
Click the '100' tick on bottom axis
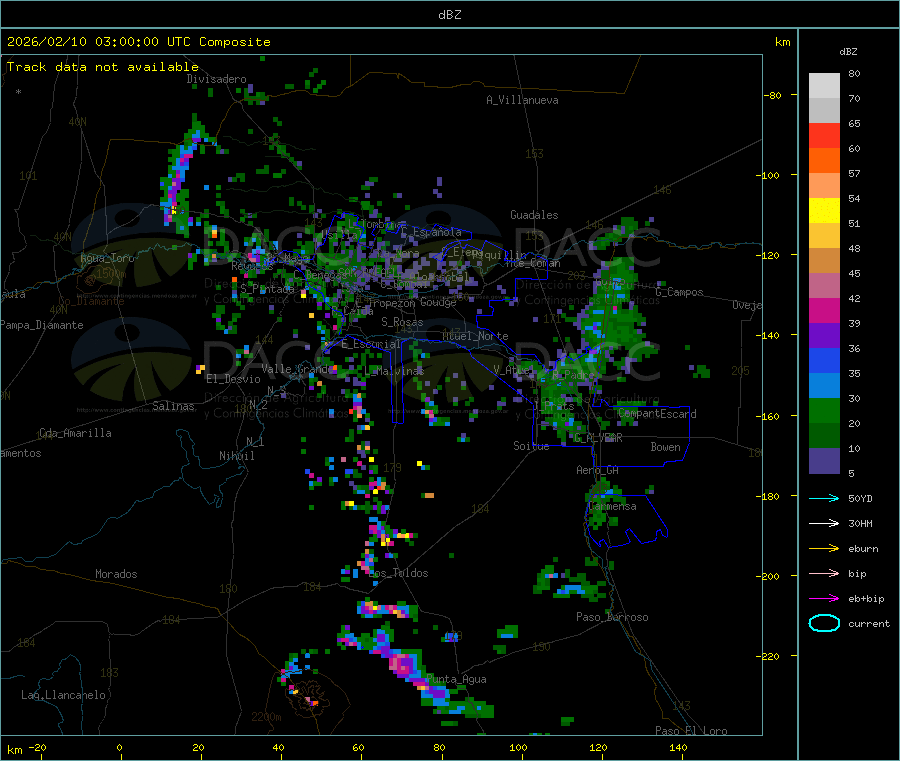(x=518, y=747)
